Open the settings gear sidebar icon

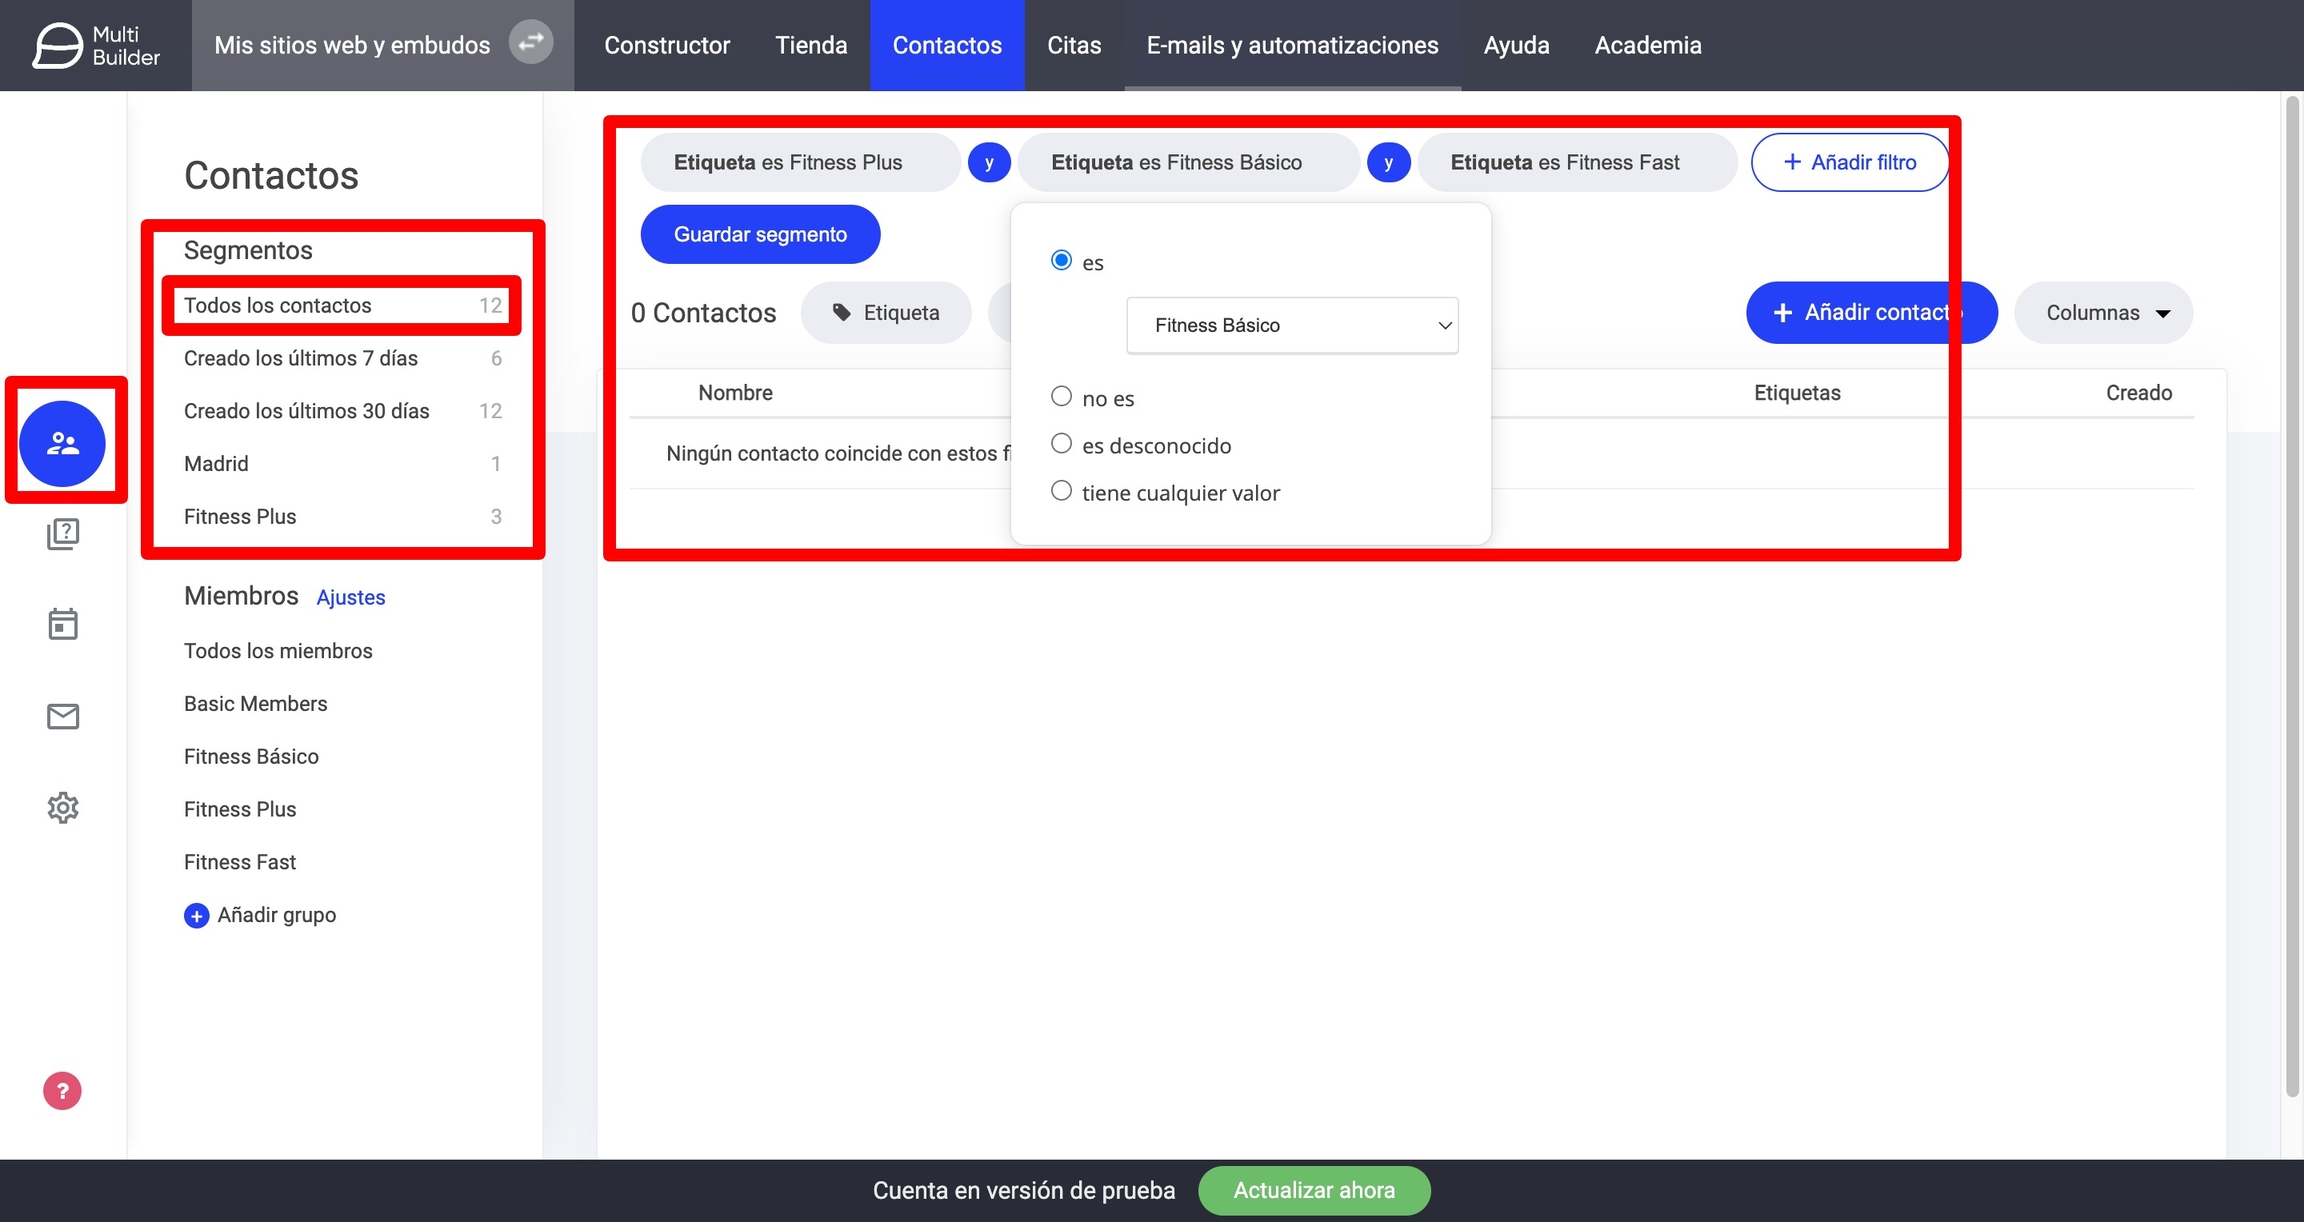coord(63,807)
